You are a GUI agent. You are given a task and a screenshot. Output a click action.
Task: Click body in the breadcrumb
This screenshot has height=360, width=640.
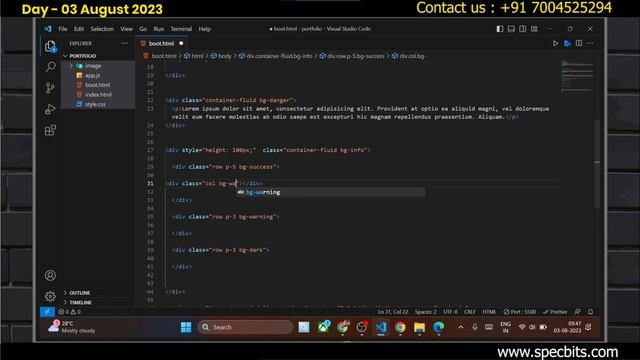tap(224, 56)
